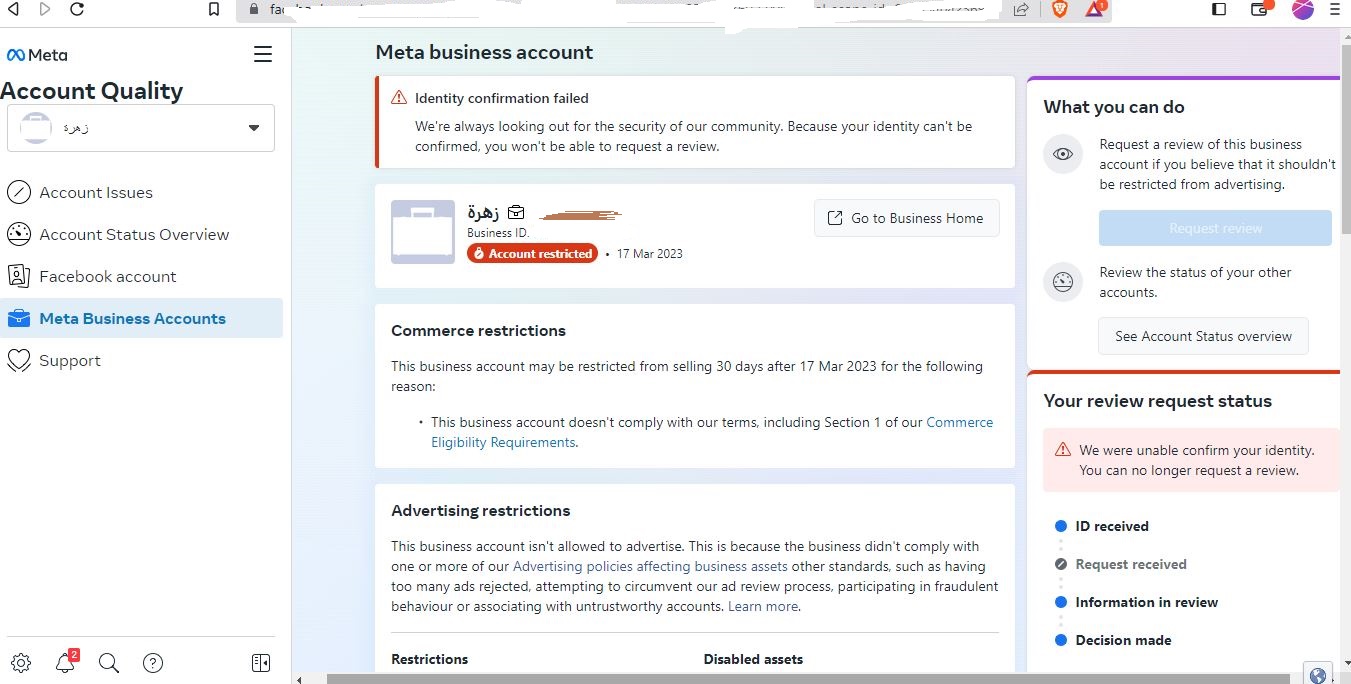Open notifications bell with red badge
The image size is (1351, 684).
click(x=66, y=661)
